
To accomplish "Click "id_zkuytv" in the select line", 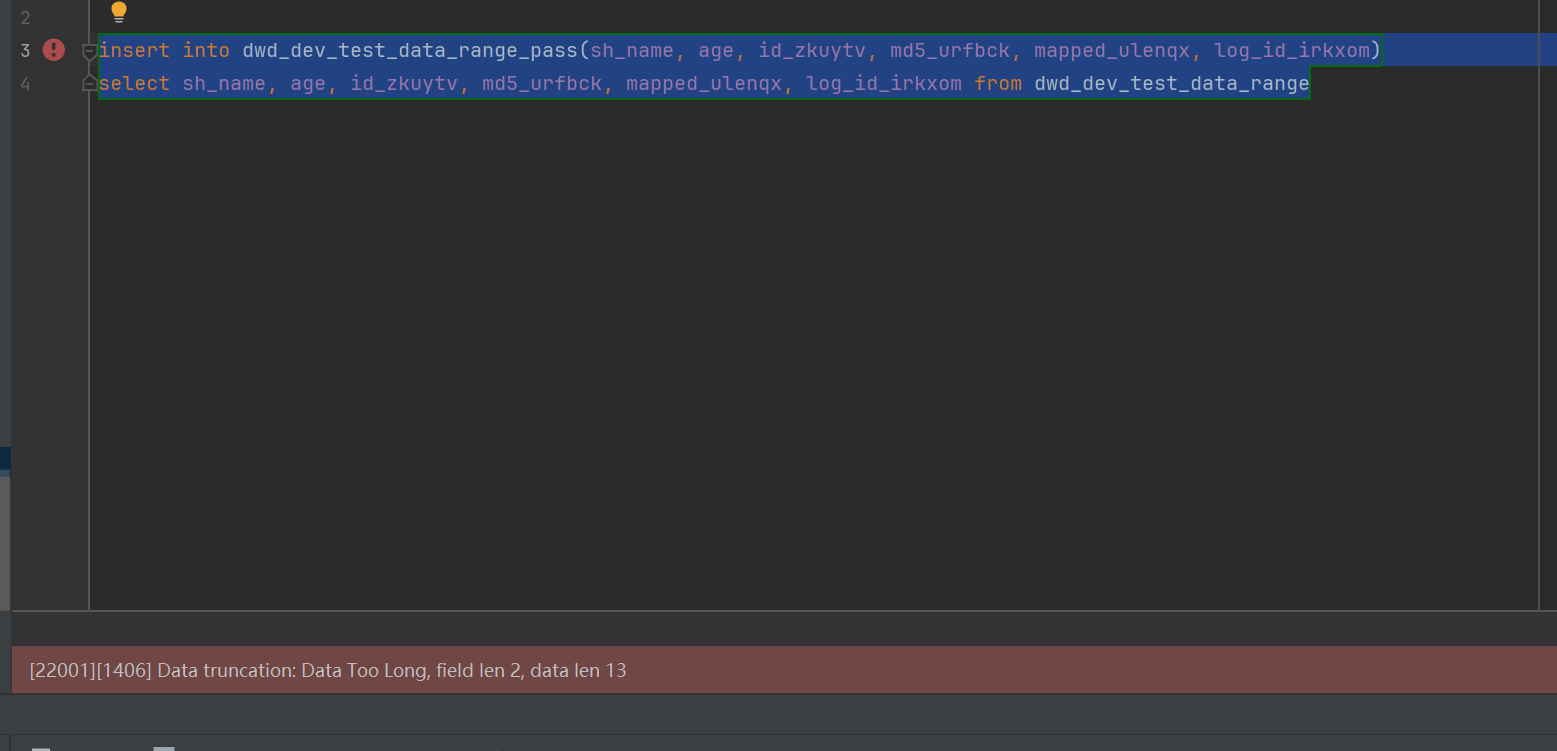I will pyautogui.click(x=404, y=83).
